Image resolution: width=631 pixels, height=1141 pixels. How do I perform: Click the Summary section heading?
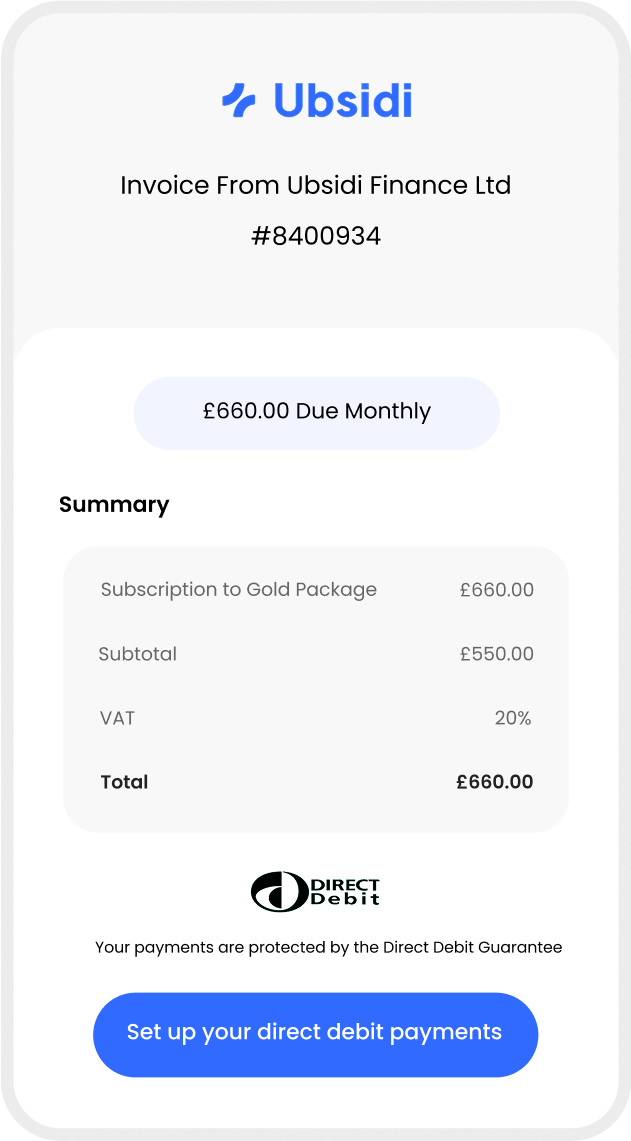114,504
